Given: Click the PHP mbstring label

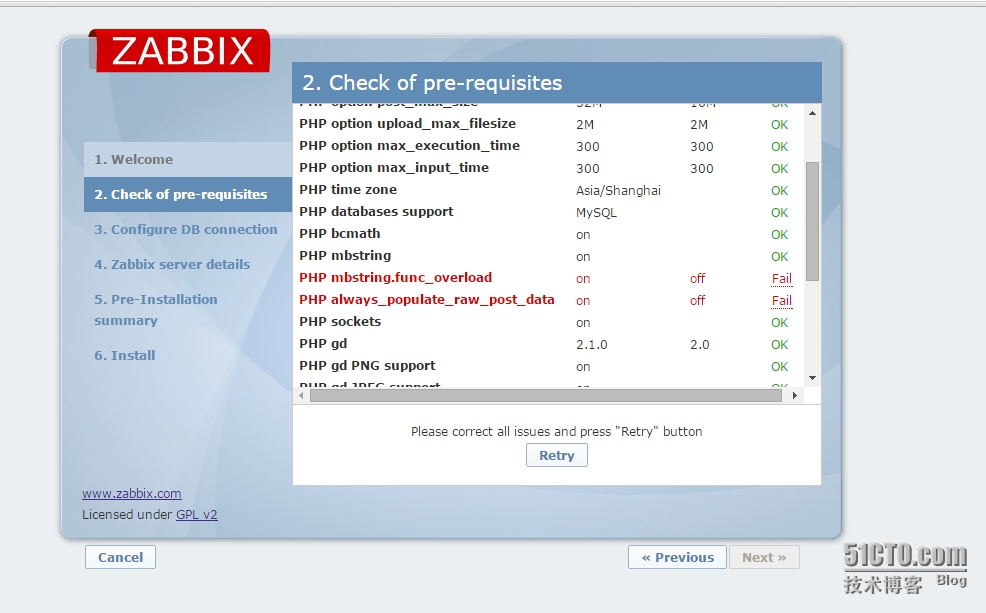Looking at the screenshot, I should [345, 256].
